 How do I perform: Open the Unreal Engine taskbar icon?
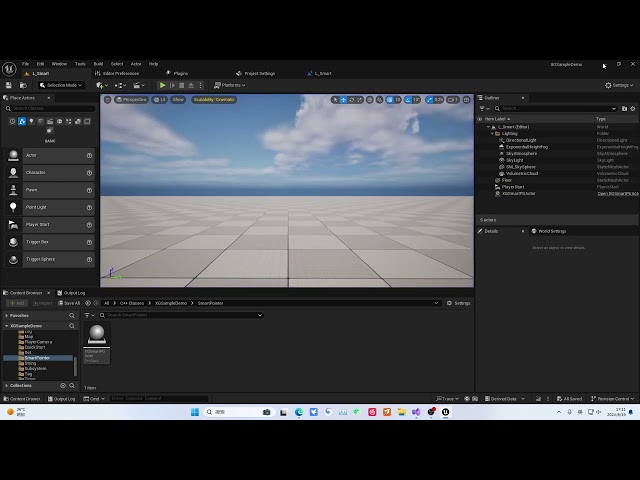click(445, 412)
